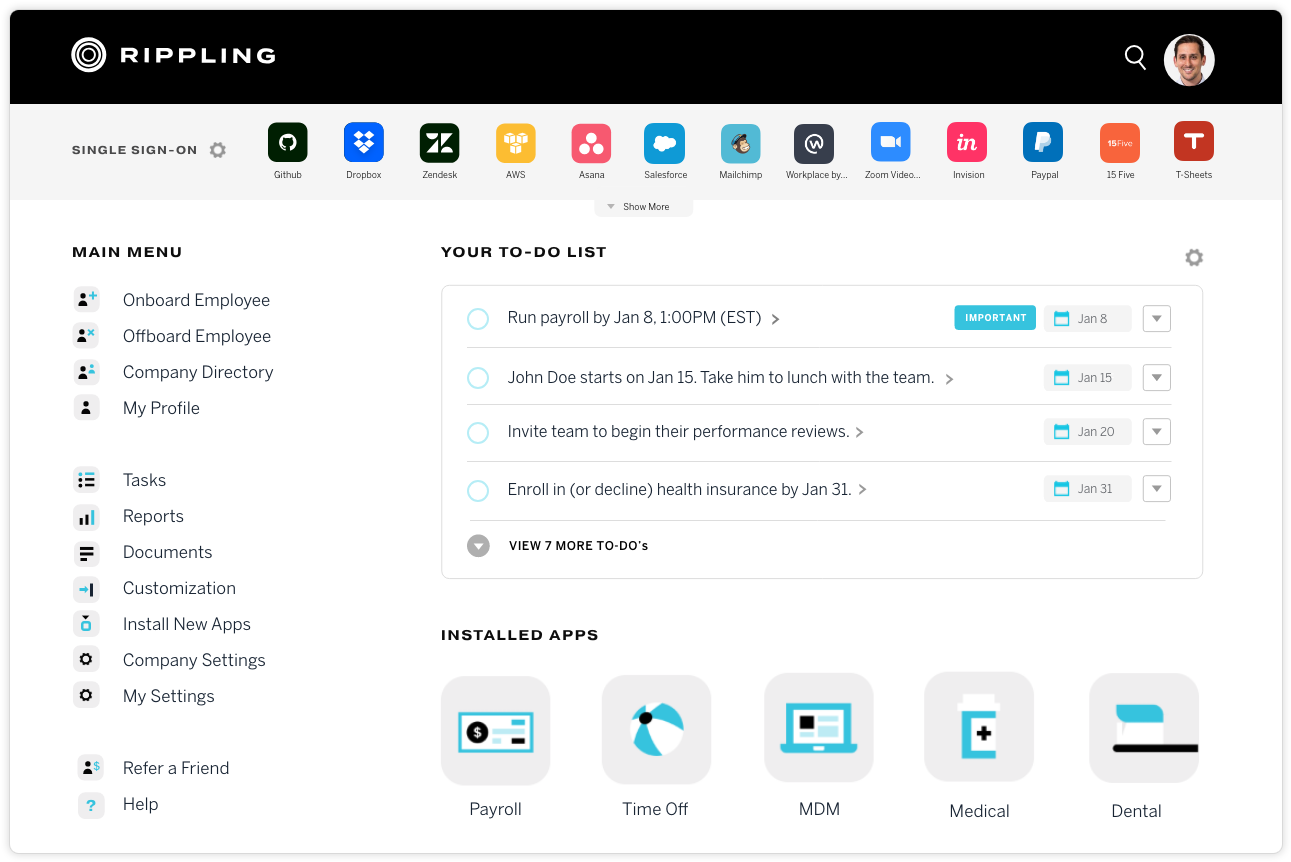The width and height of the screenshot is (1291, 862).
Task: Open the Time Off installed app
Action: (x=656, y=730)
